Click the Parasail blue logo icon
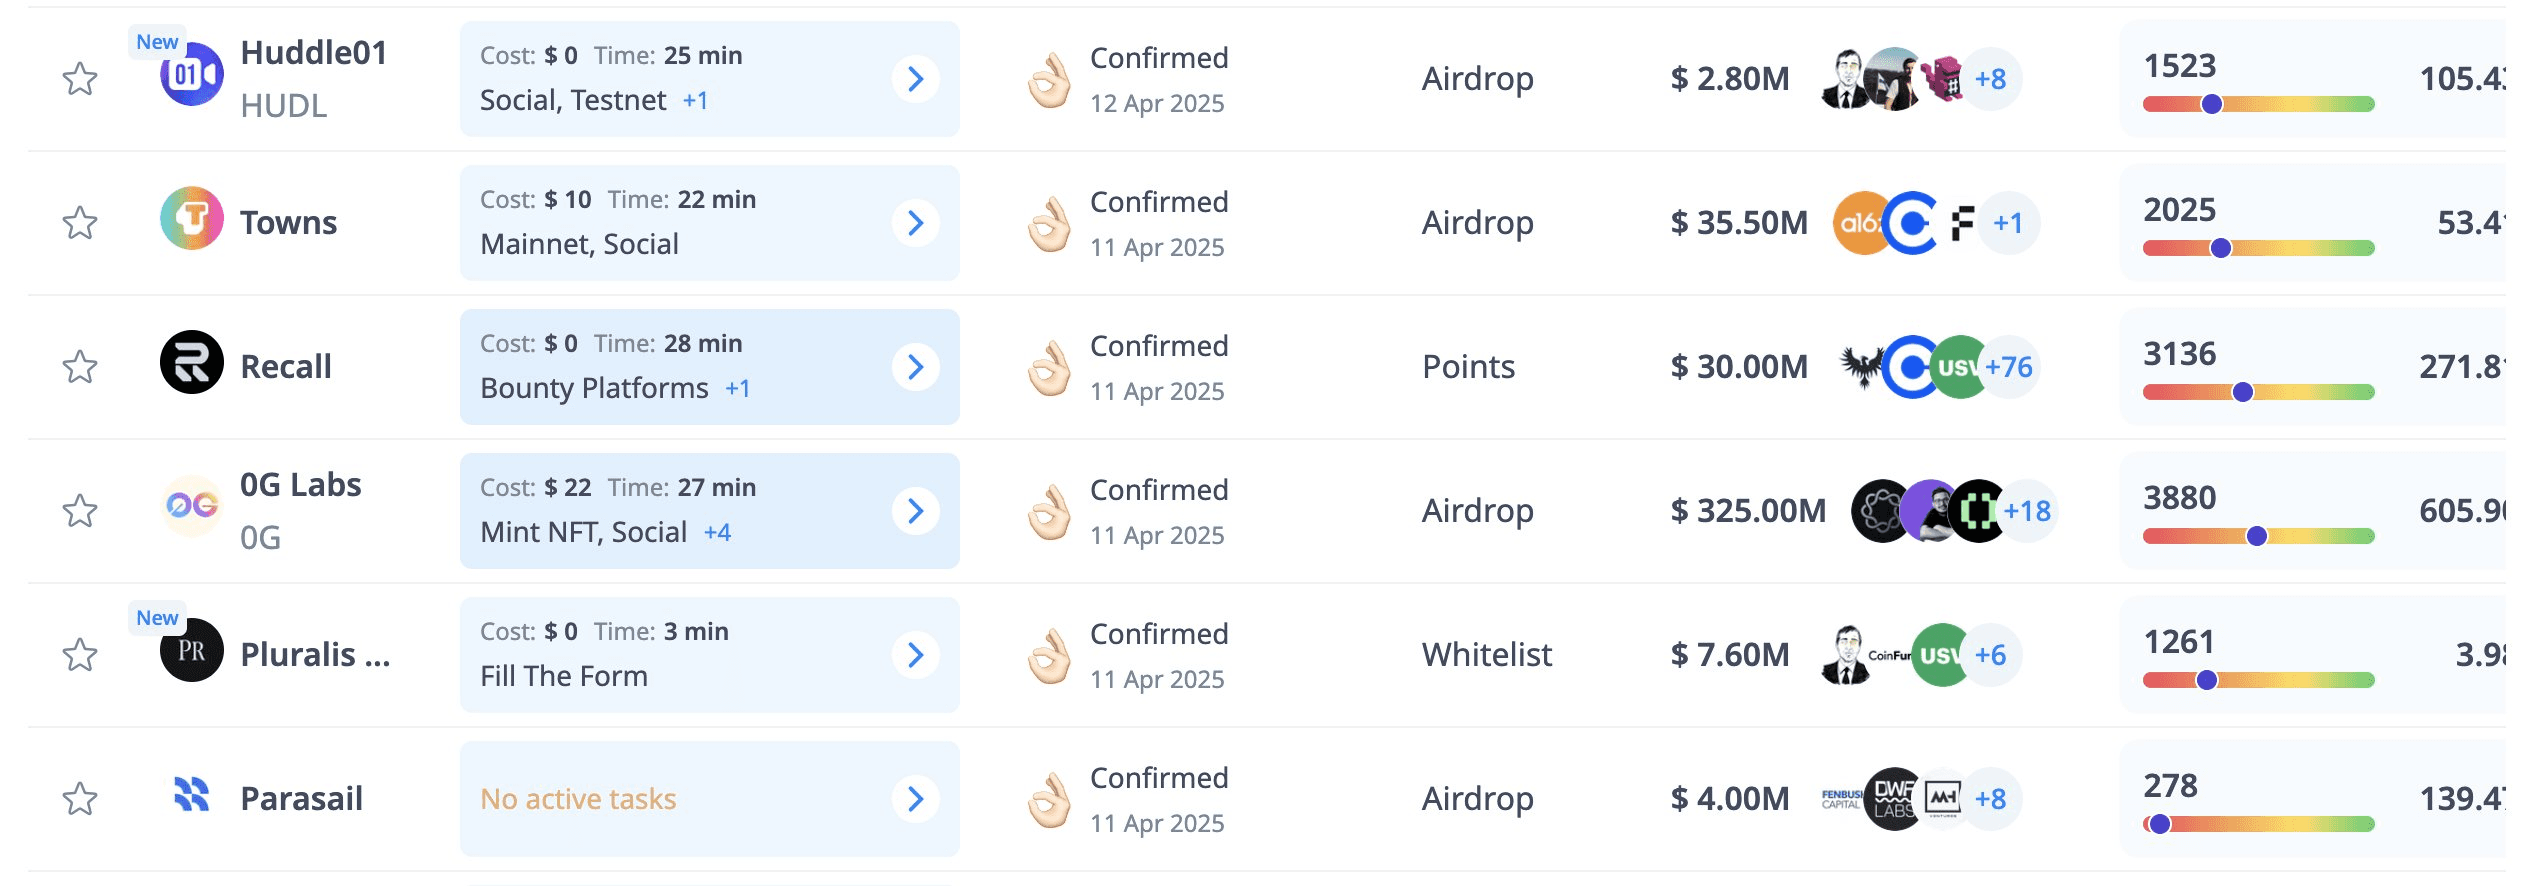Viewport: 2540px width, 886px height. click(x=191, y=795)
